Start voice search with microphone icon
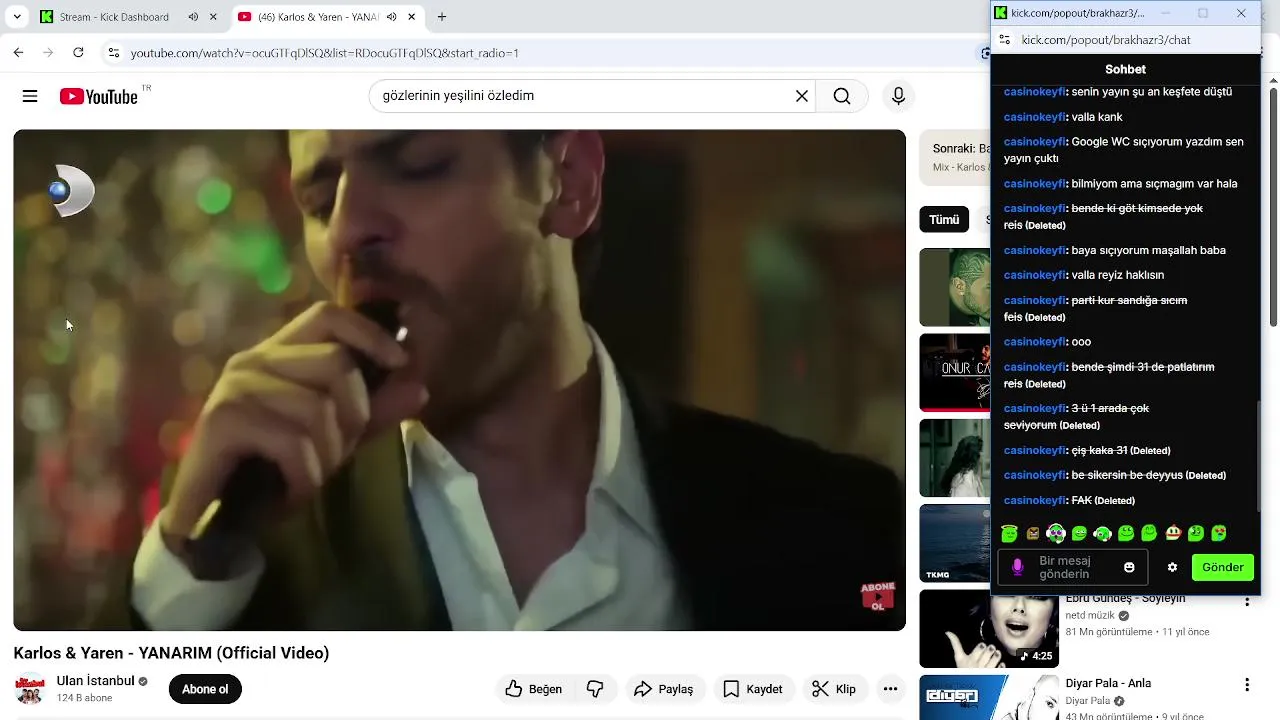 tap(898, 96)
